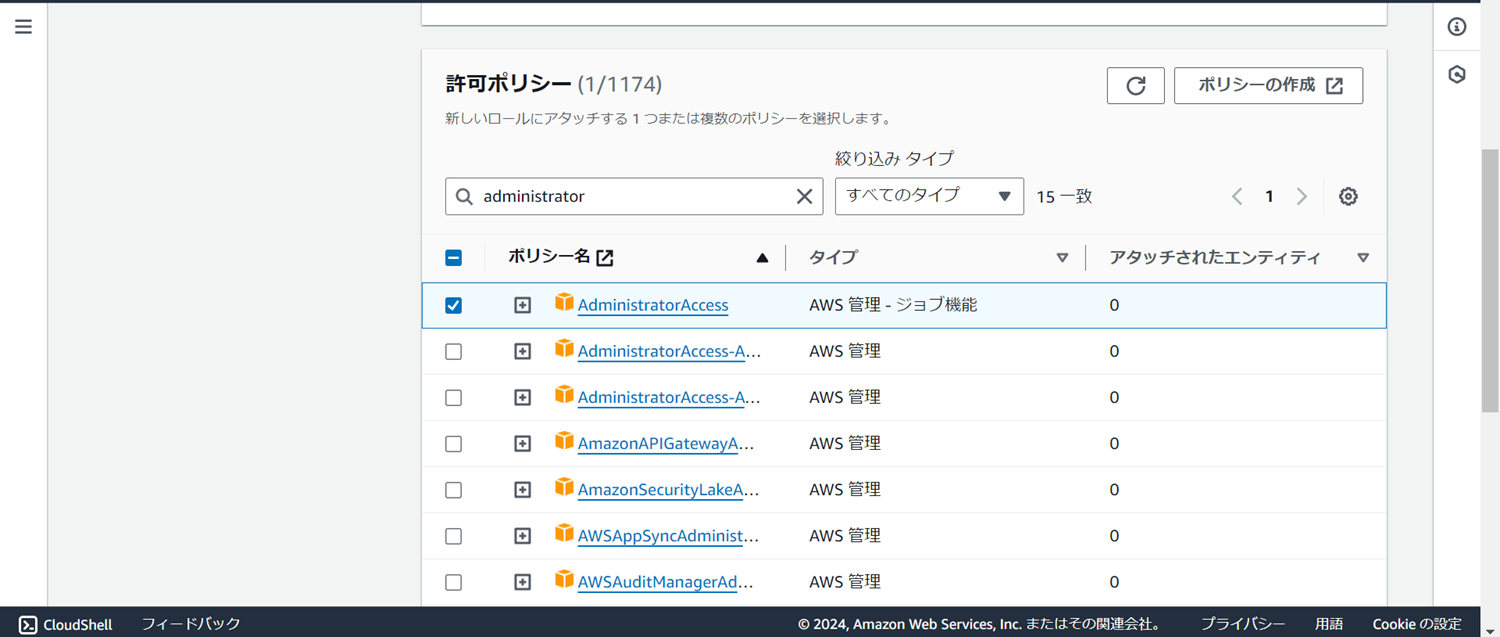Open Cookie の設定 footer link

(x=1417, y=624)
